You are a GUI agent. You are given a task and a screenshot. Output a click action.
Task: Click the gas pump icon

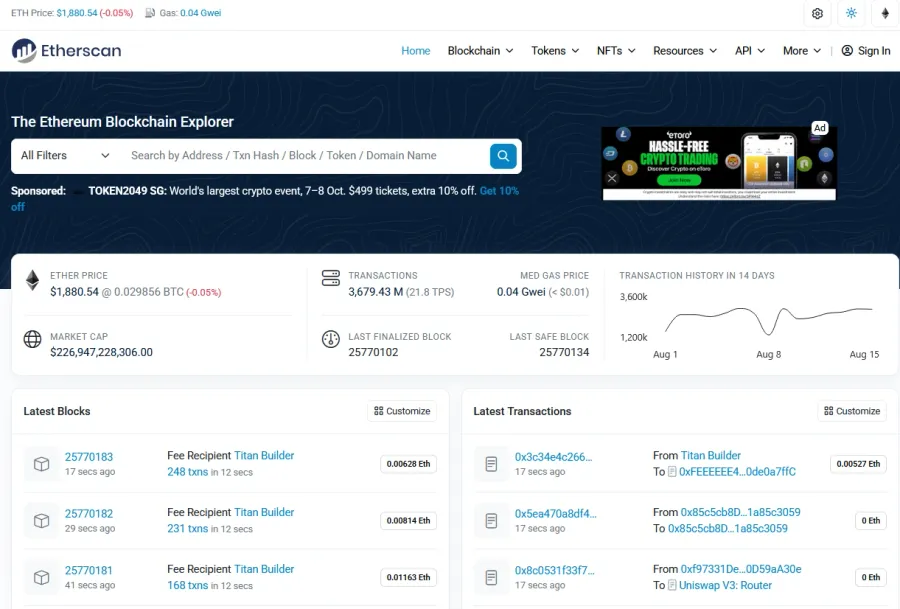pyautogui.click(x=150, y=13)
